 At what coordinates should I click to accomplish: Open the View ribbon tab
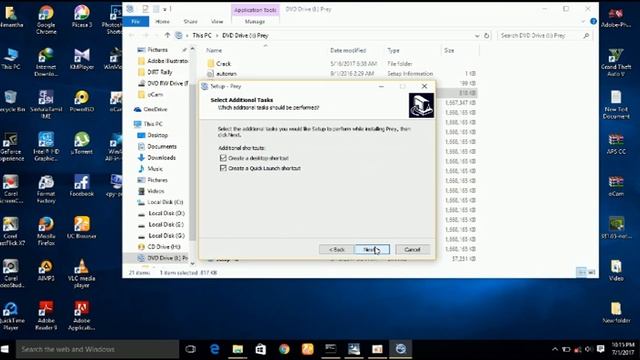[217, 22]
